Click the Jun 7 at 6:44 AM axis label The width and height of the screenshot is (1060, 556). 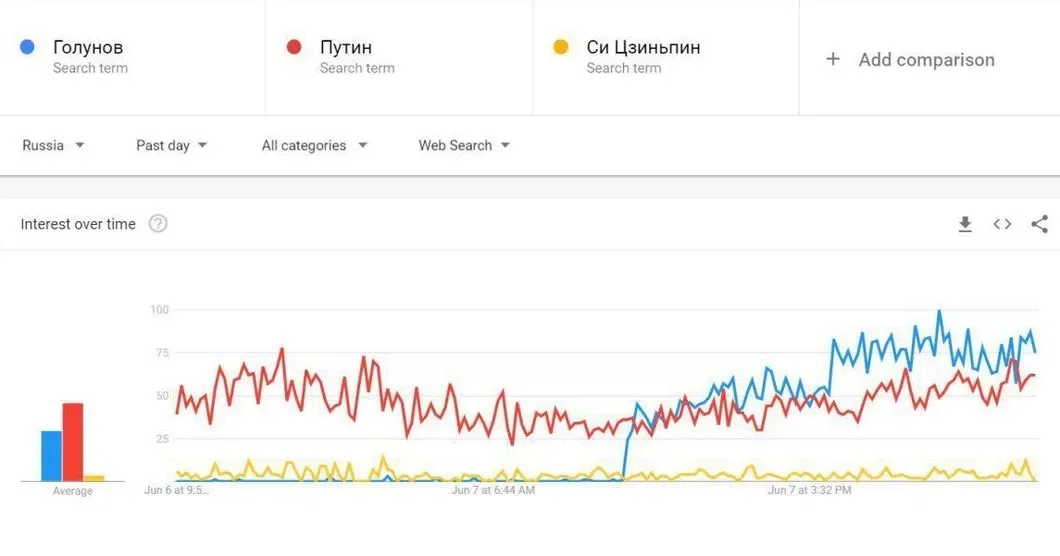pyautogui.click(x=493, y=490)
